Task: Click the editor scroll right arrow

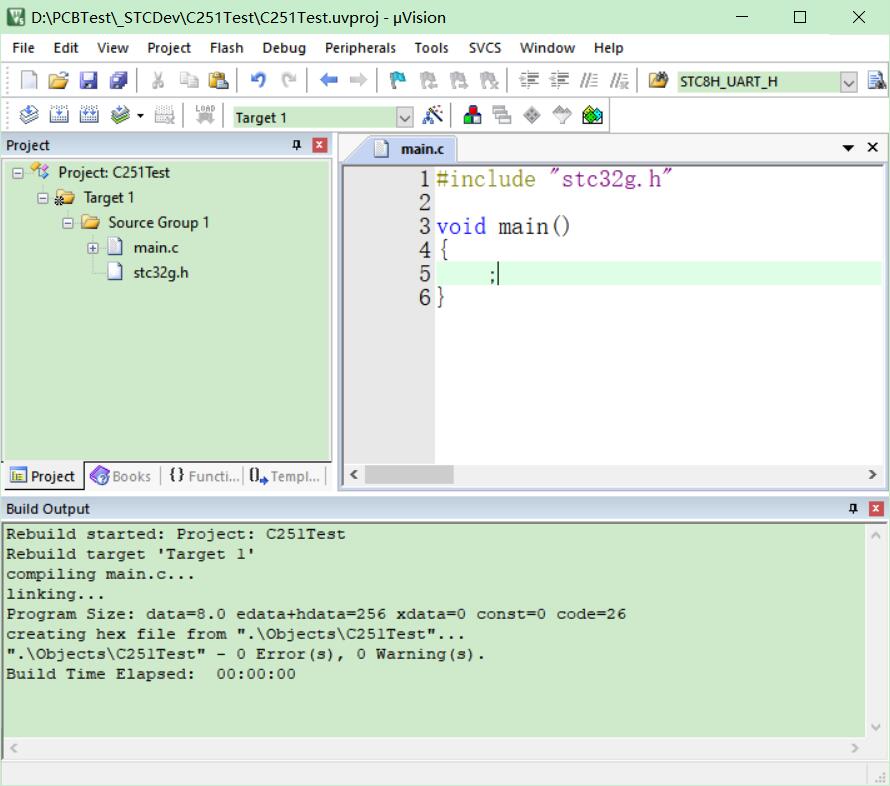Action: [x=872, y=474]
